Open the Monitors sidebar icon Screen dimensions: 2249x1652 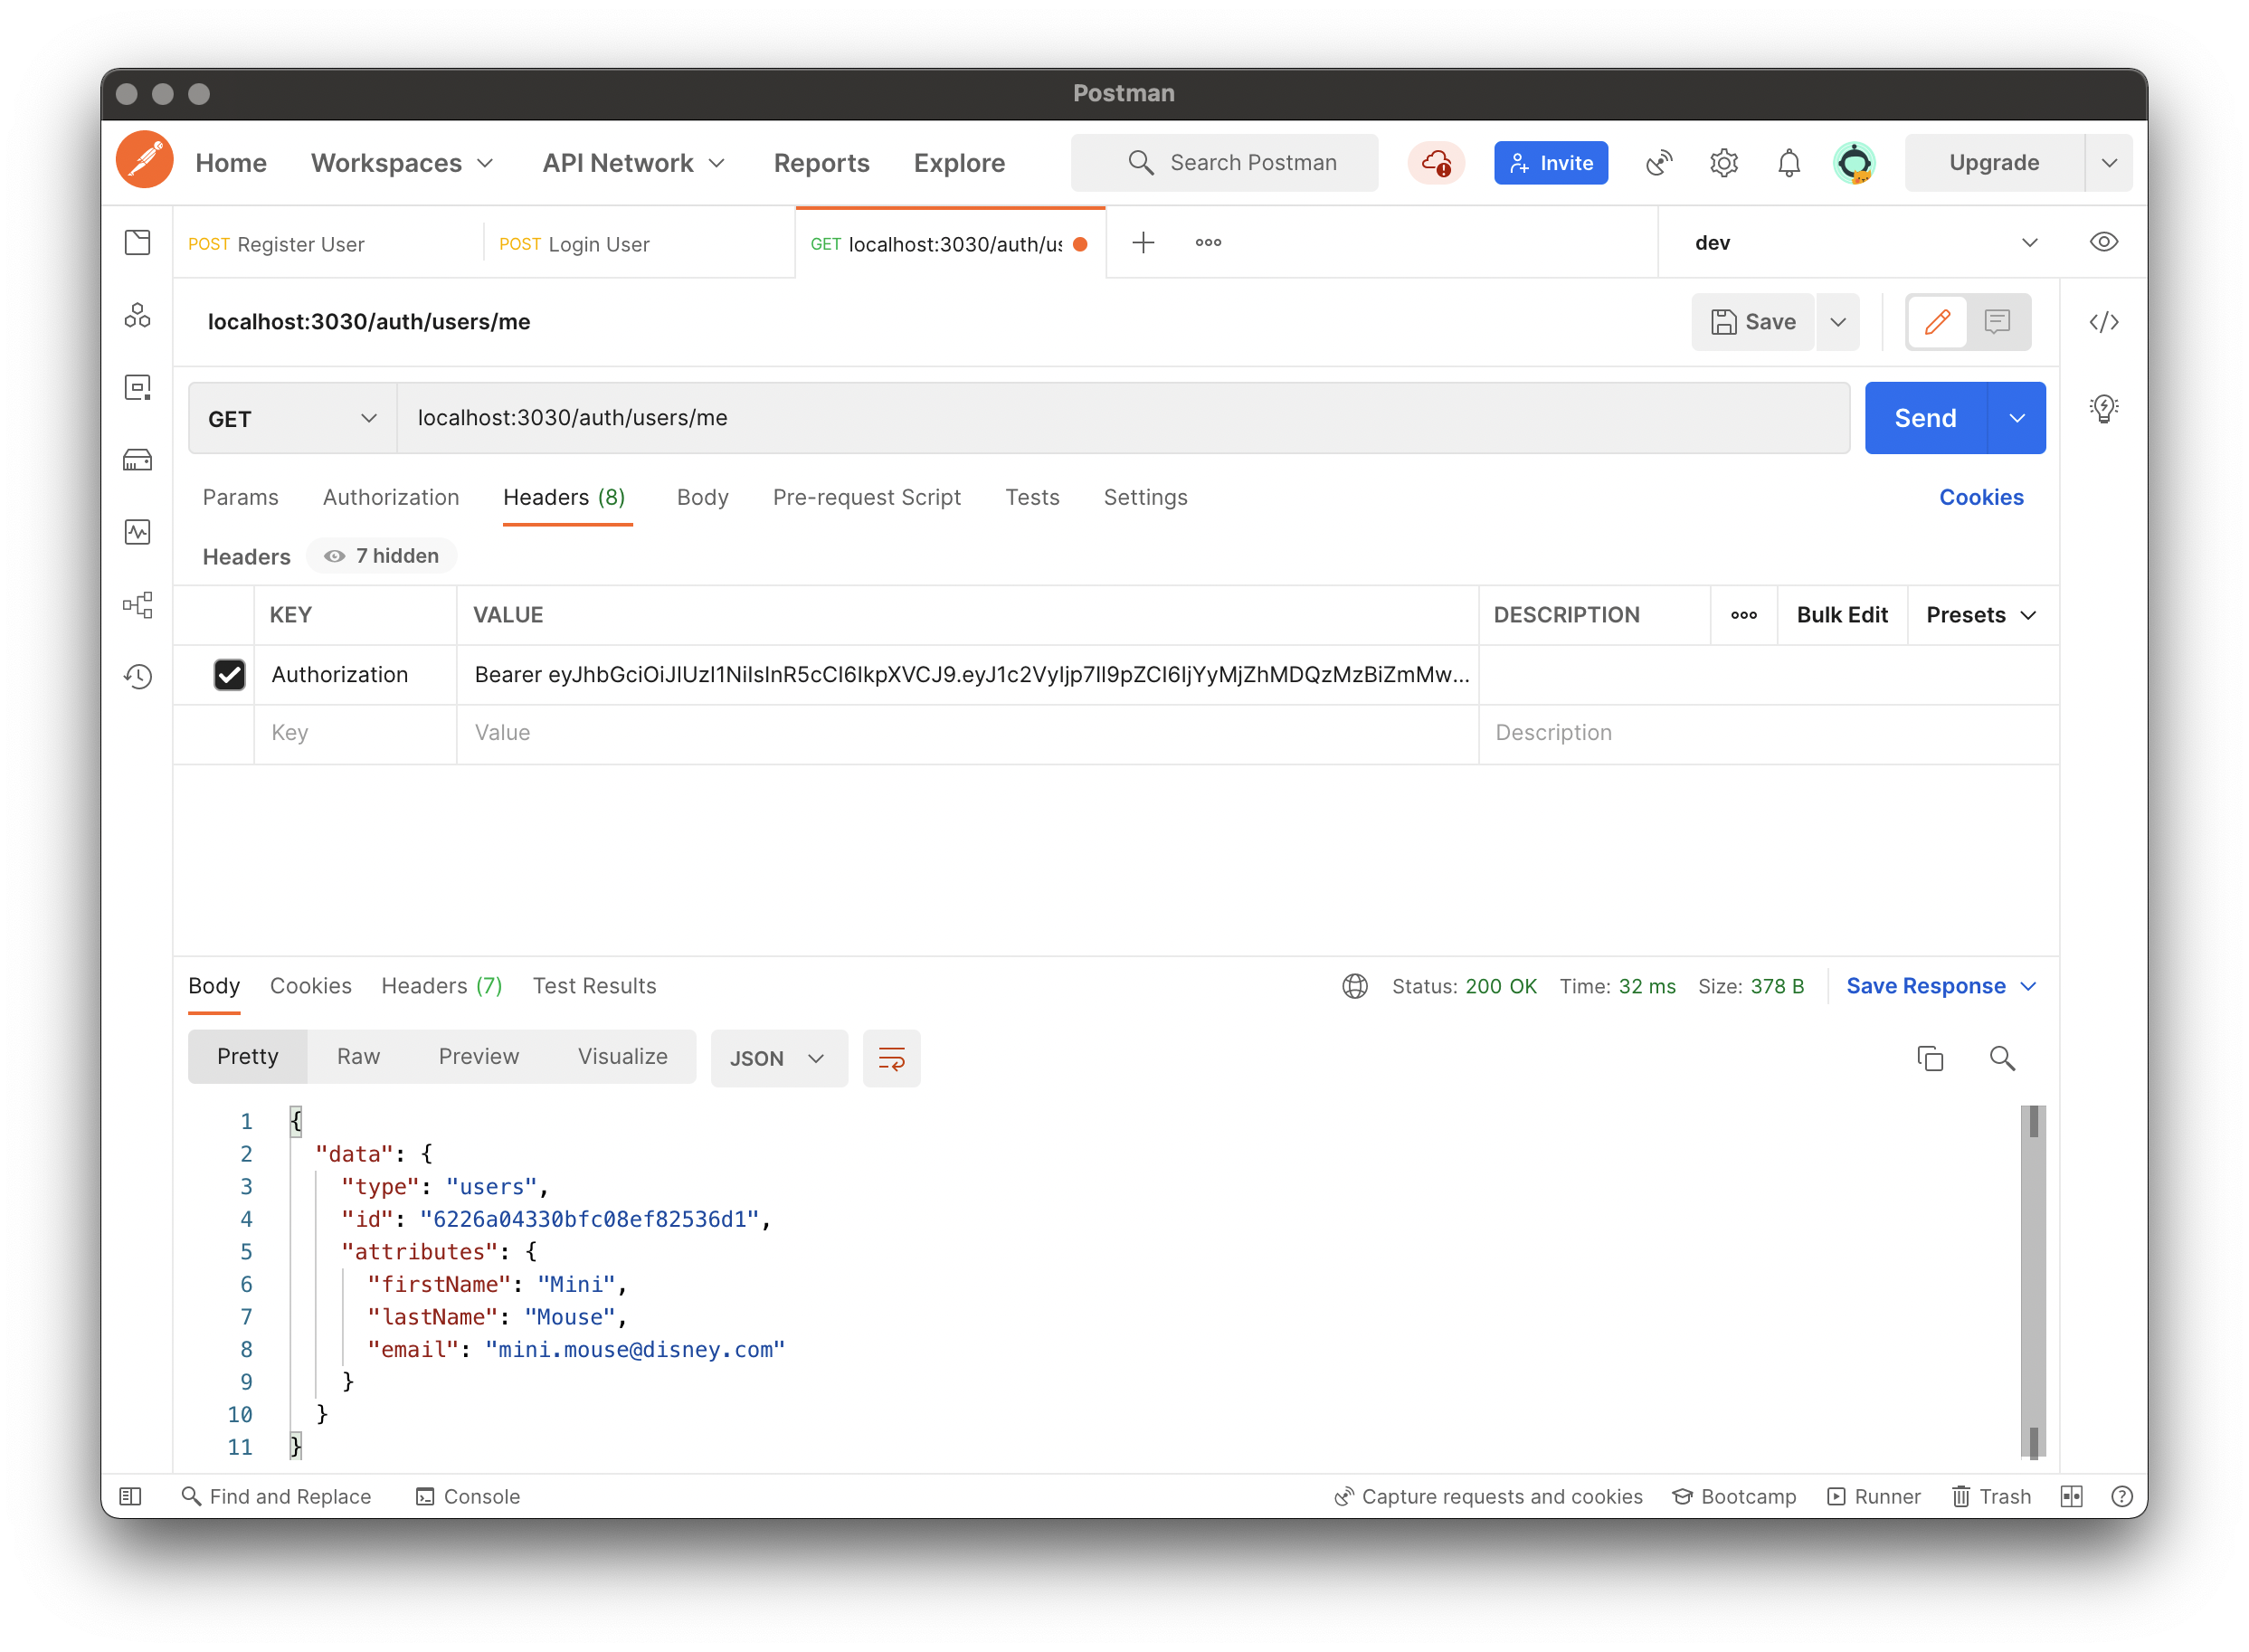click(138, 532)
